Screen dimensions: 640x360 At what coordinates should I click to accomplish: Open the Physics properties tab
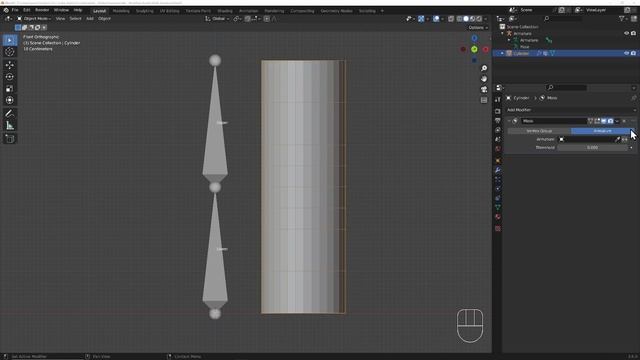click(498, 189)
